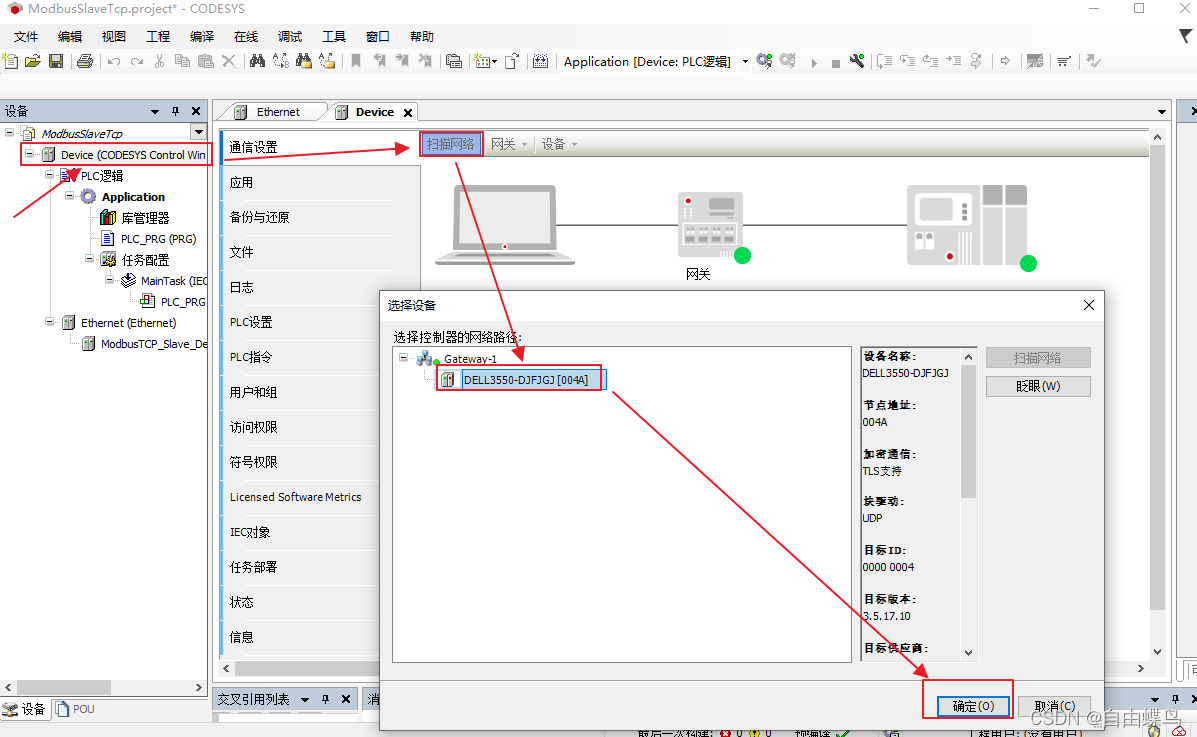Click the Step Into toolbar icon
The image size is (1197, 737).
(908, 61)
